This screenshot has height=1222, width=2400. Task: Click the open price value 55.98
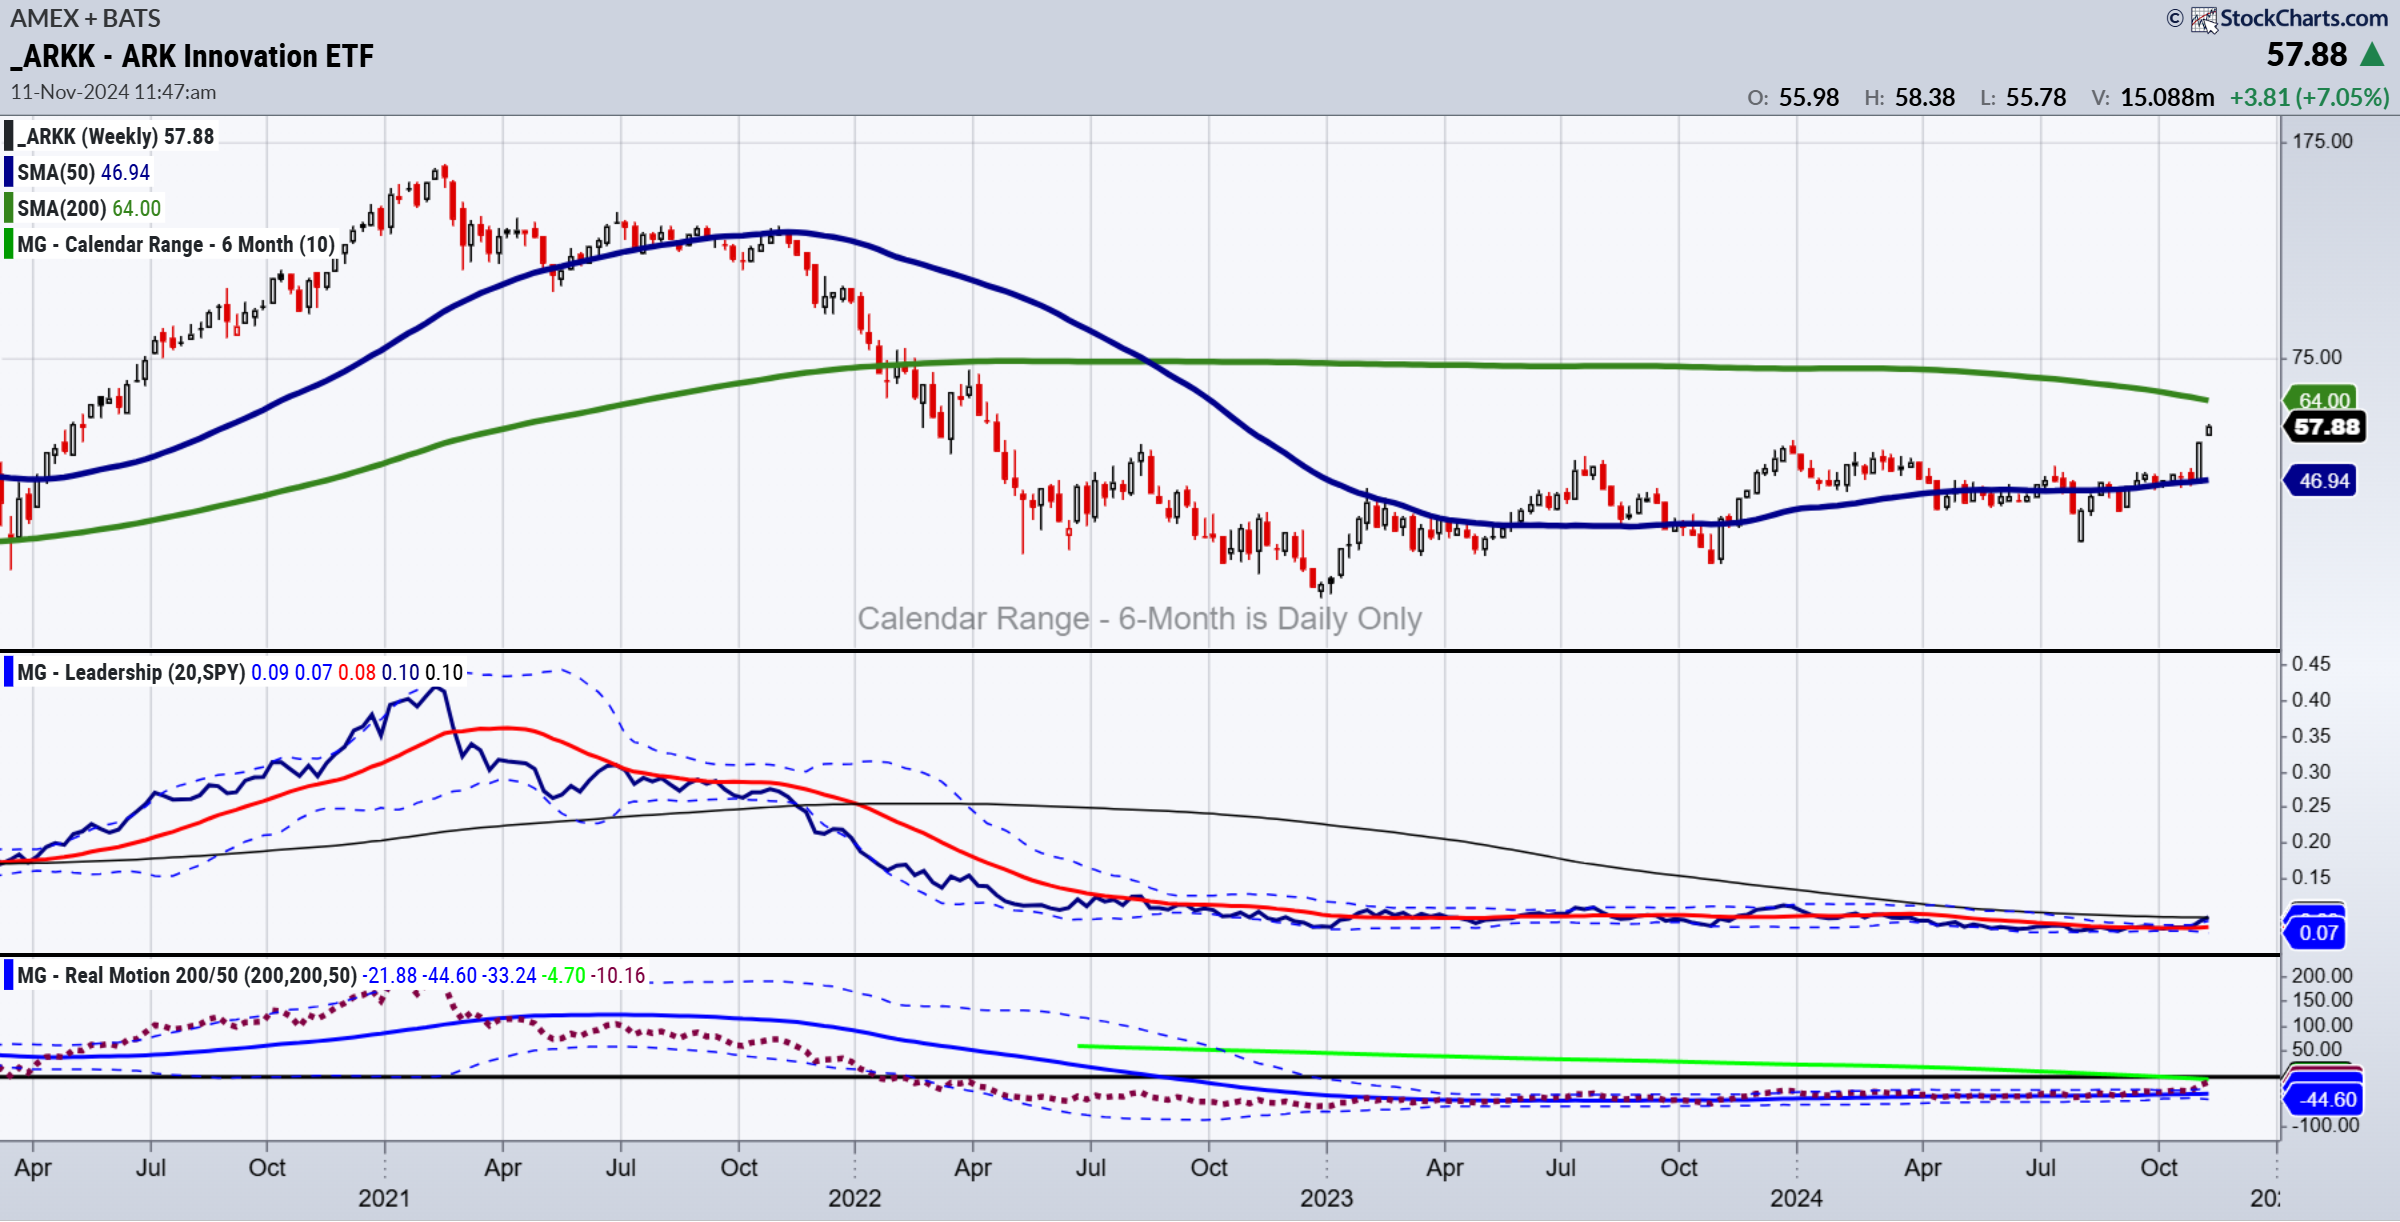click(x=1808, y=97)
